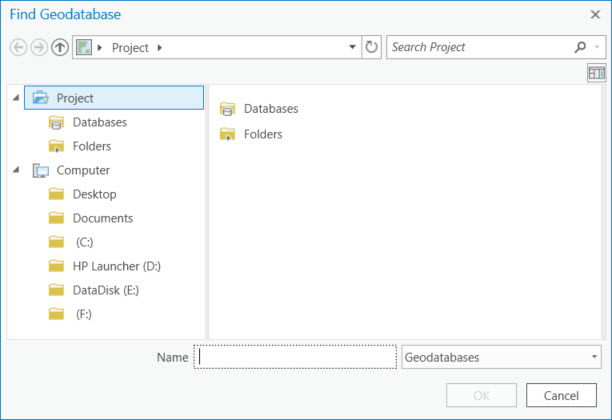The image size is (612, 420).
Task: Click the OK button
Action: 481,395
